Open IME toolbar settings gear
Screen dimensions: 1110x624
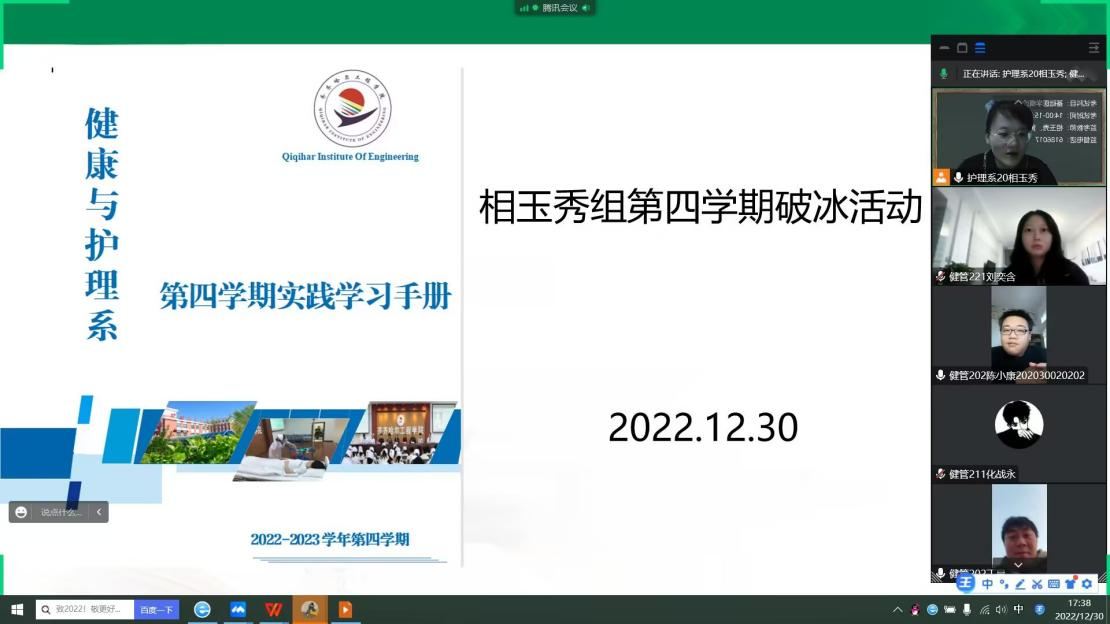click(1087, 584)
